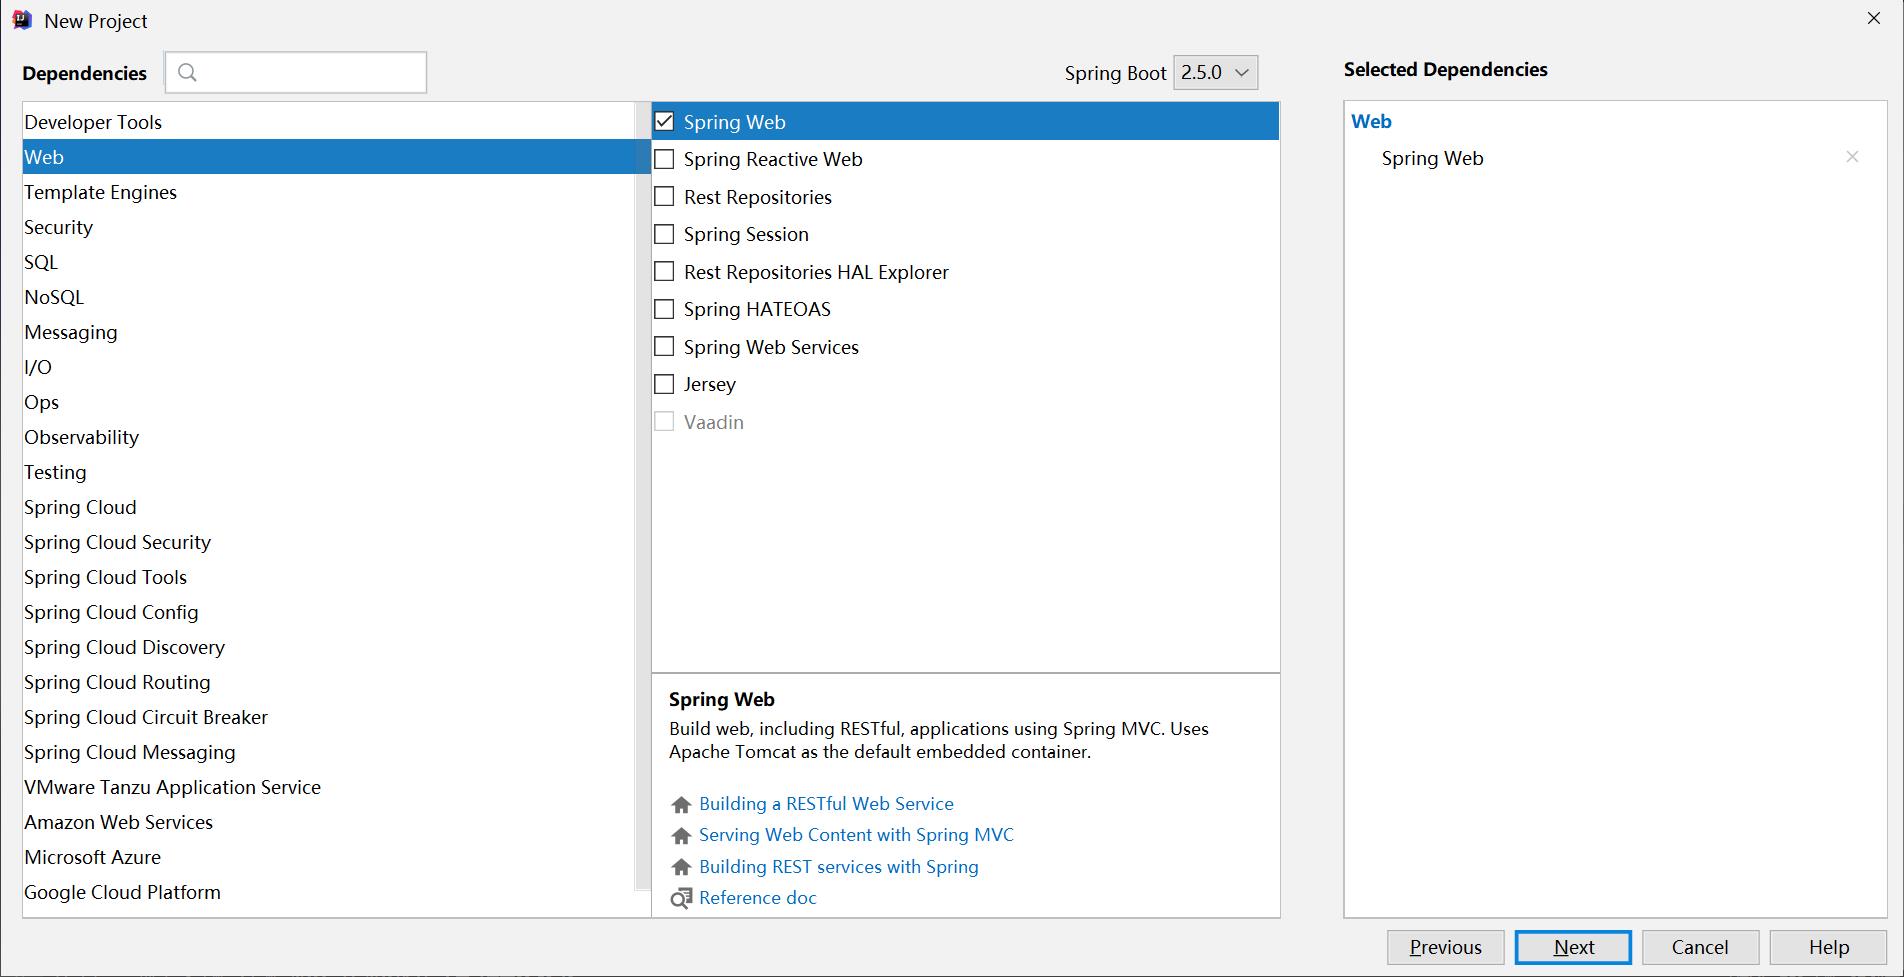
Task: Open the Reference doc link
Action: click(x=757, y=898)
